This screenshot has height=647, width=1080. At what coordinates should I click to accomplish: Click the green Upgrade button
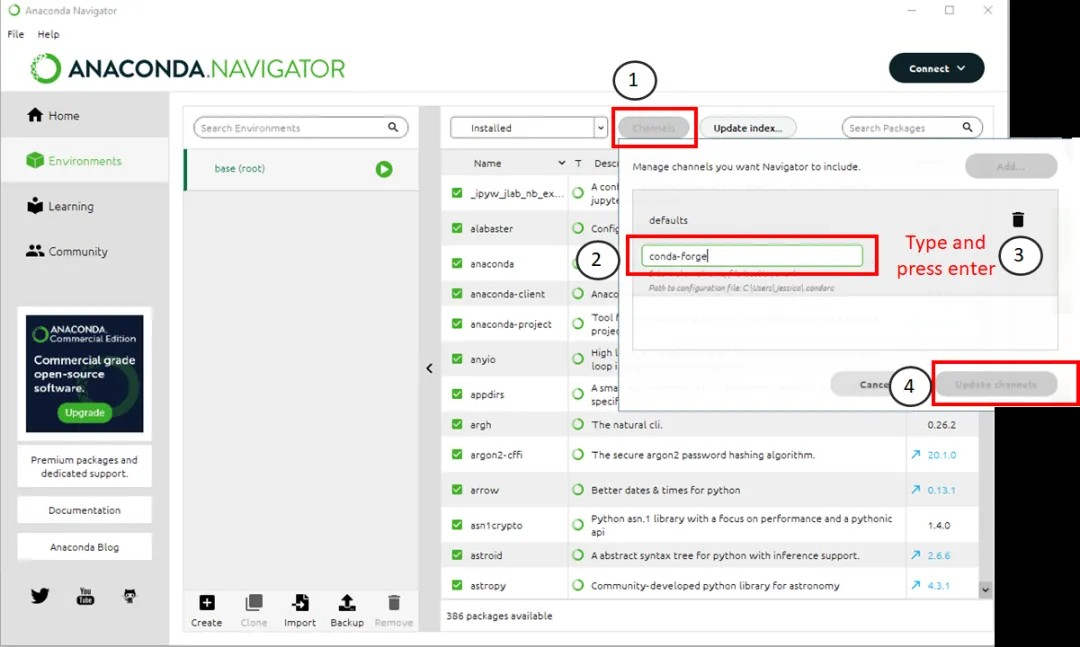pyautogui.click(x=85, y=412)
